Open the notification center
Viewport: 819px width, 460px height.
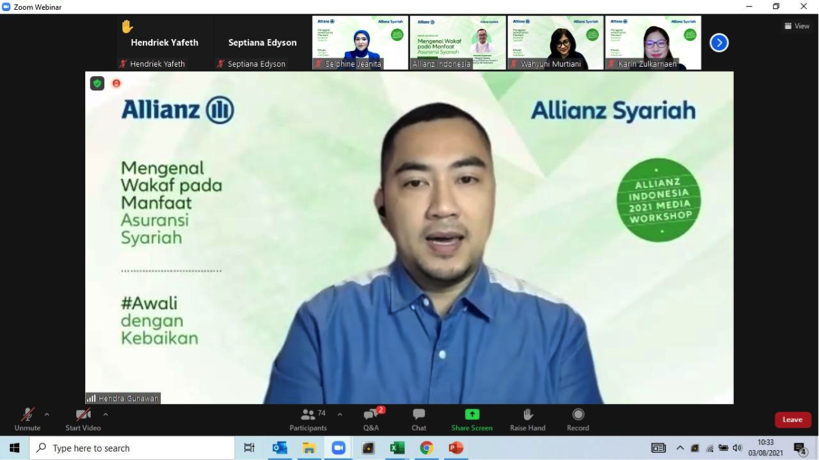[800, 448]
